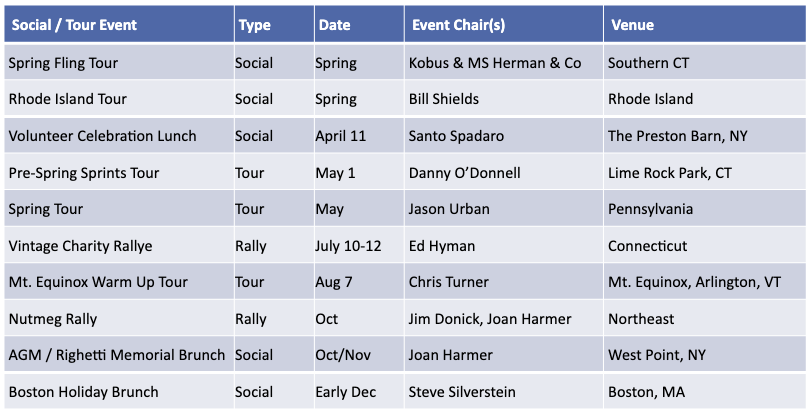This screenshot has width=812, height=413.
Task: Click the April 11 date cell
Action: [341, 136]
